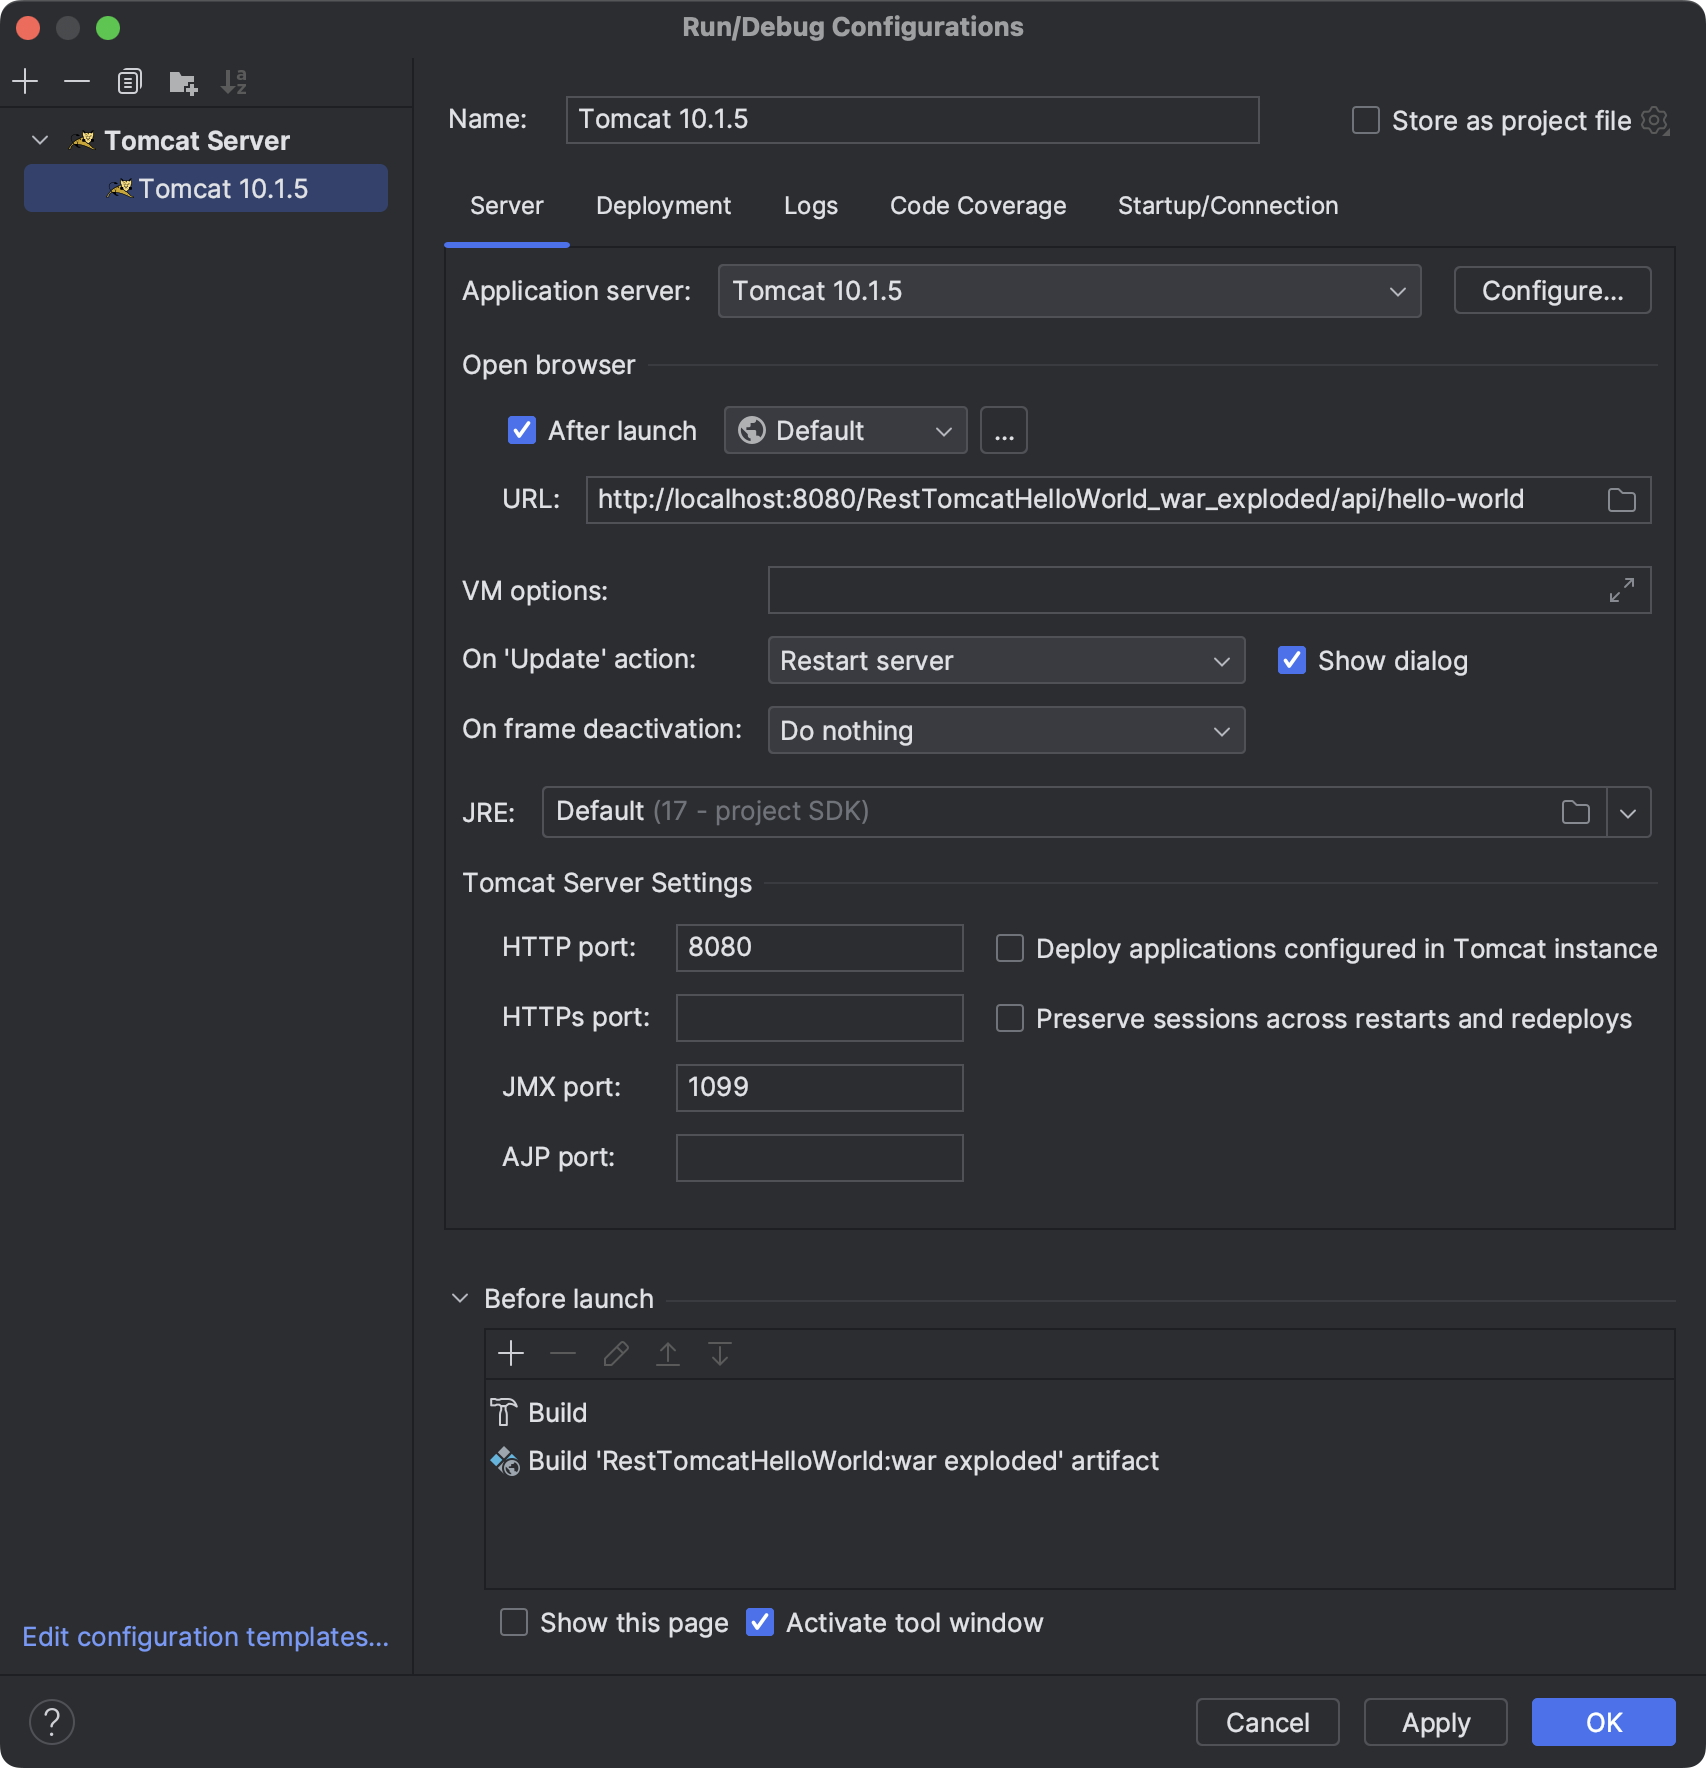Viewport: 1706px width, 1768px height.
Task: Switch to the Deployment tab
Action: [663, 206]
